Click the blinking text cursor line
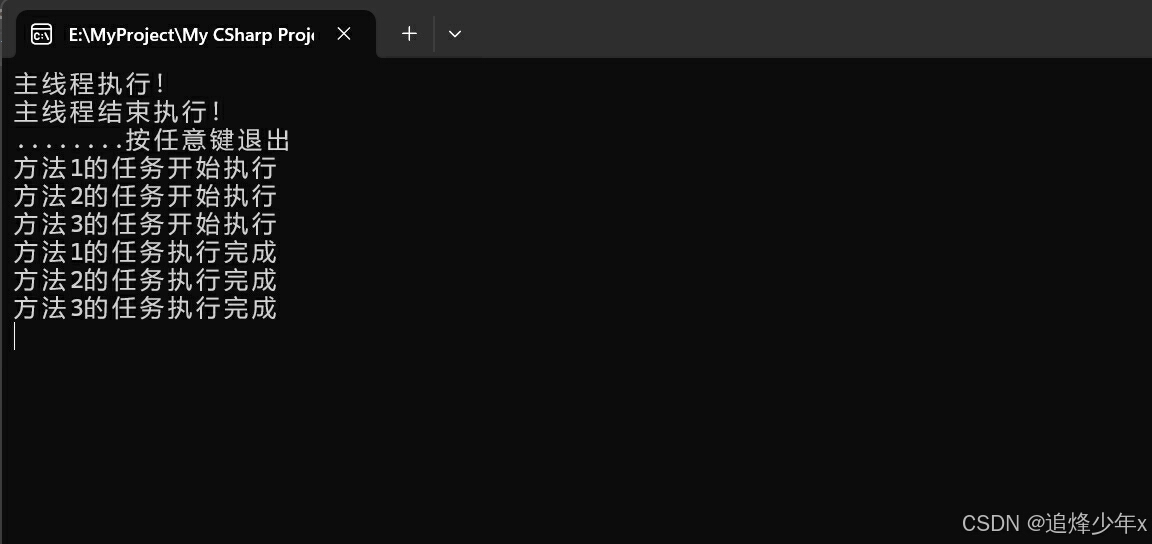This screenshot has height=544, width=1152. (x=14, y=336)
